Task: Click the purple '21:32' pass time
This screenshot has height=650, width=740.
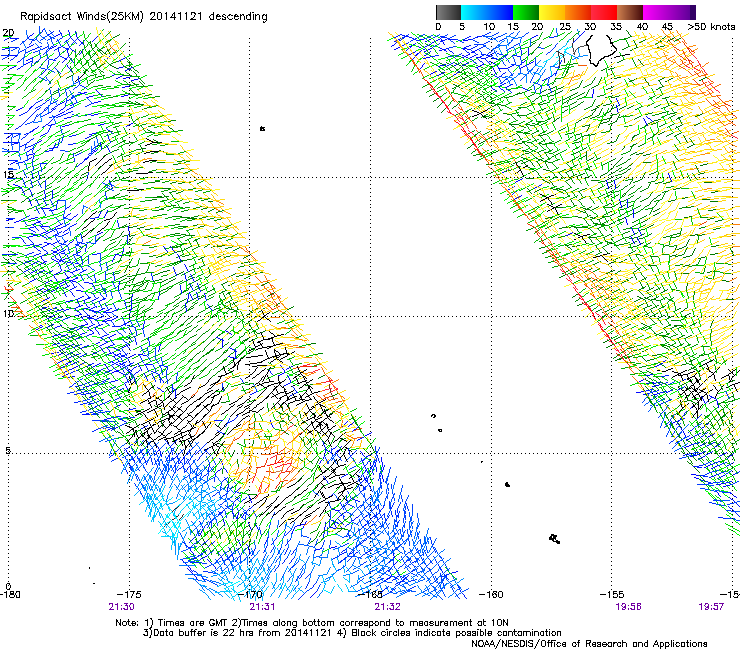Action: click(387, 607)
